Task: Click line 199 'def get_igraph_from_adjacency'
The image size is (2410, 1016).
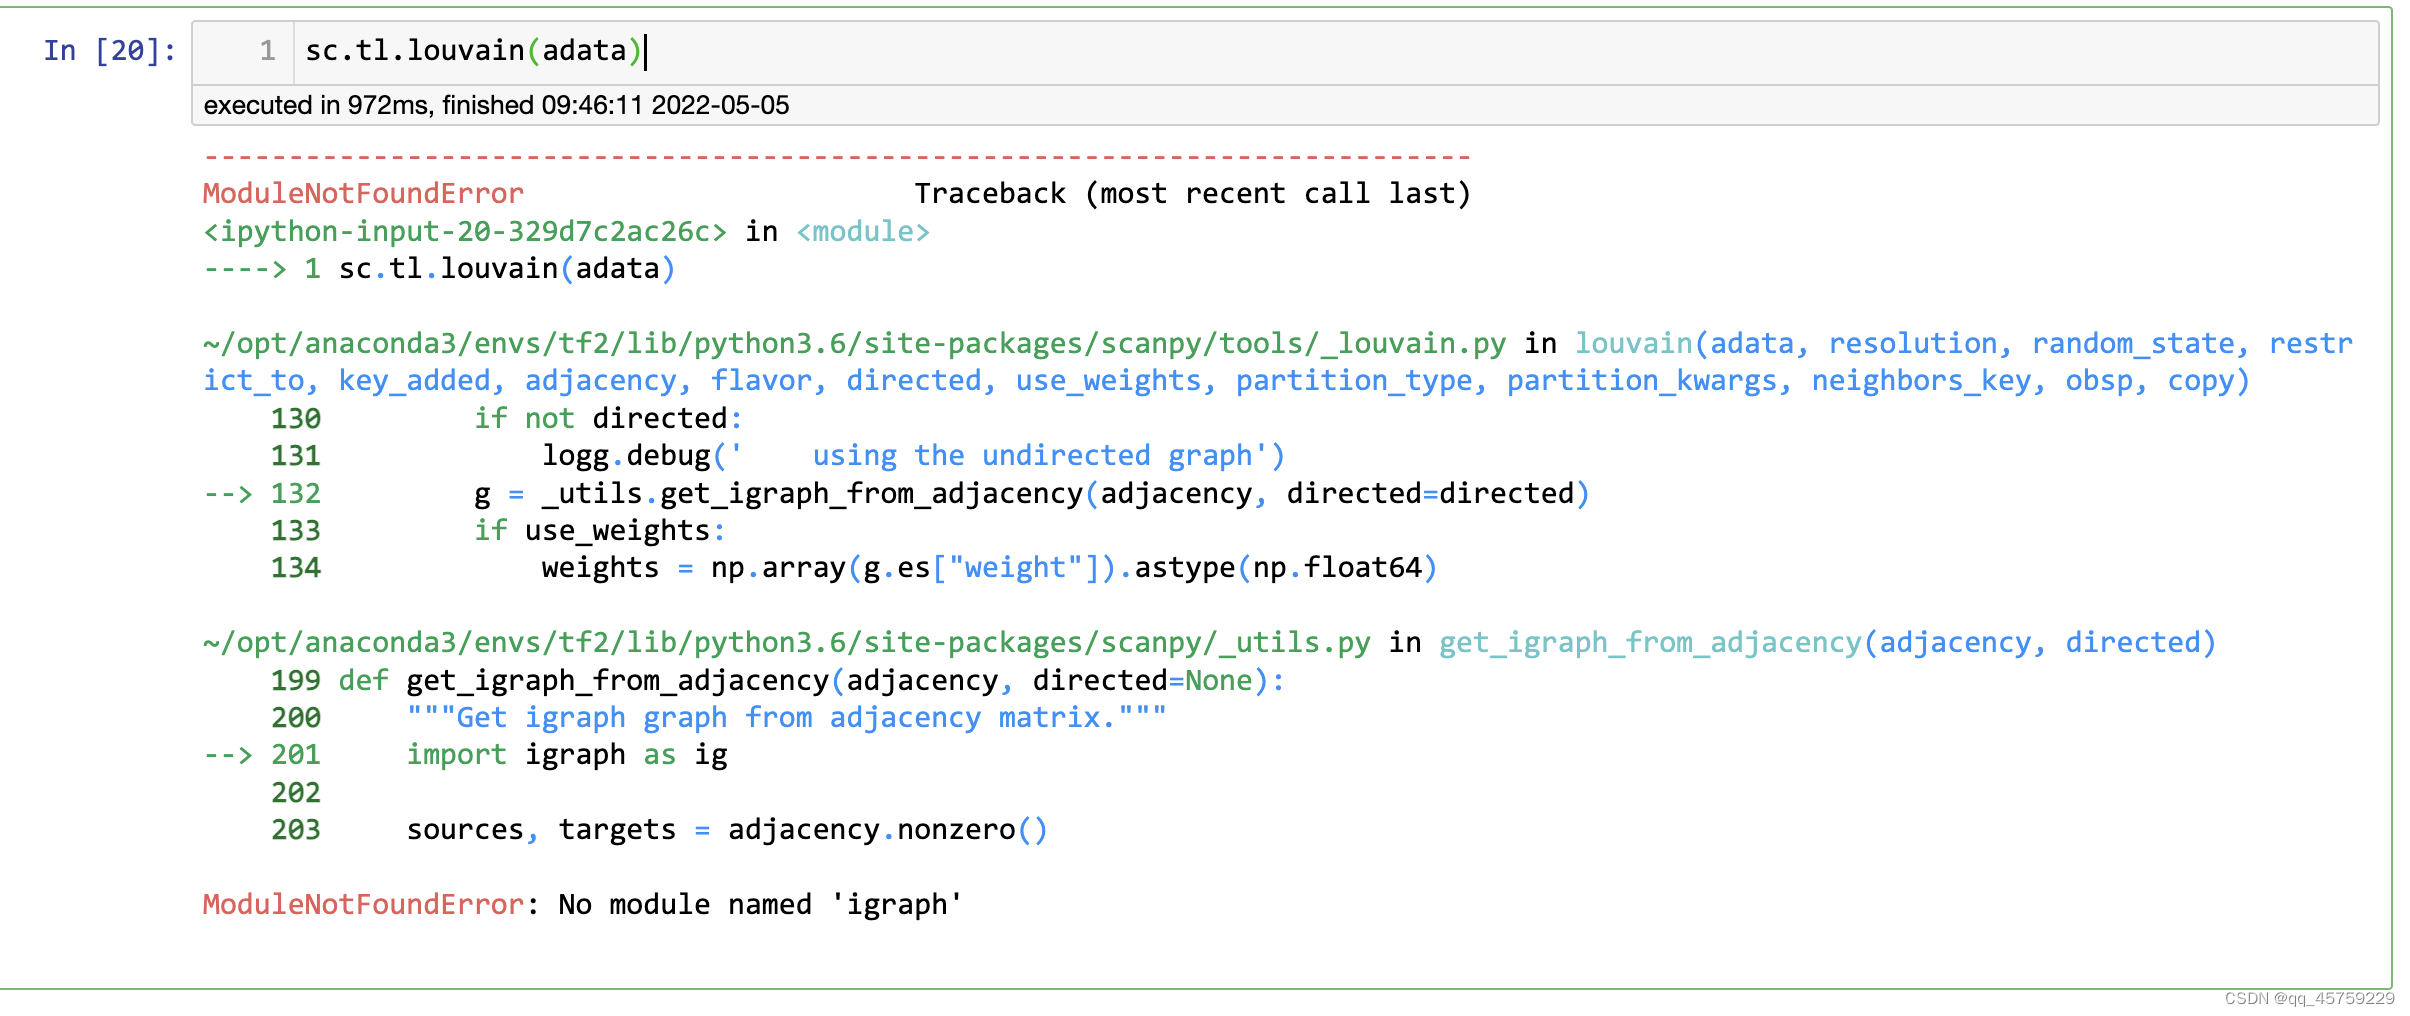Action: 777,681
